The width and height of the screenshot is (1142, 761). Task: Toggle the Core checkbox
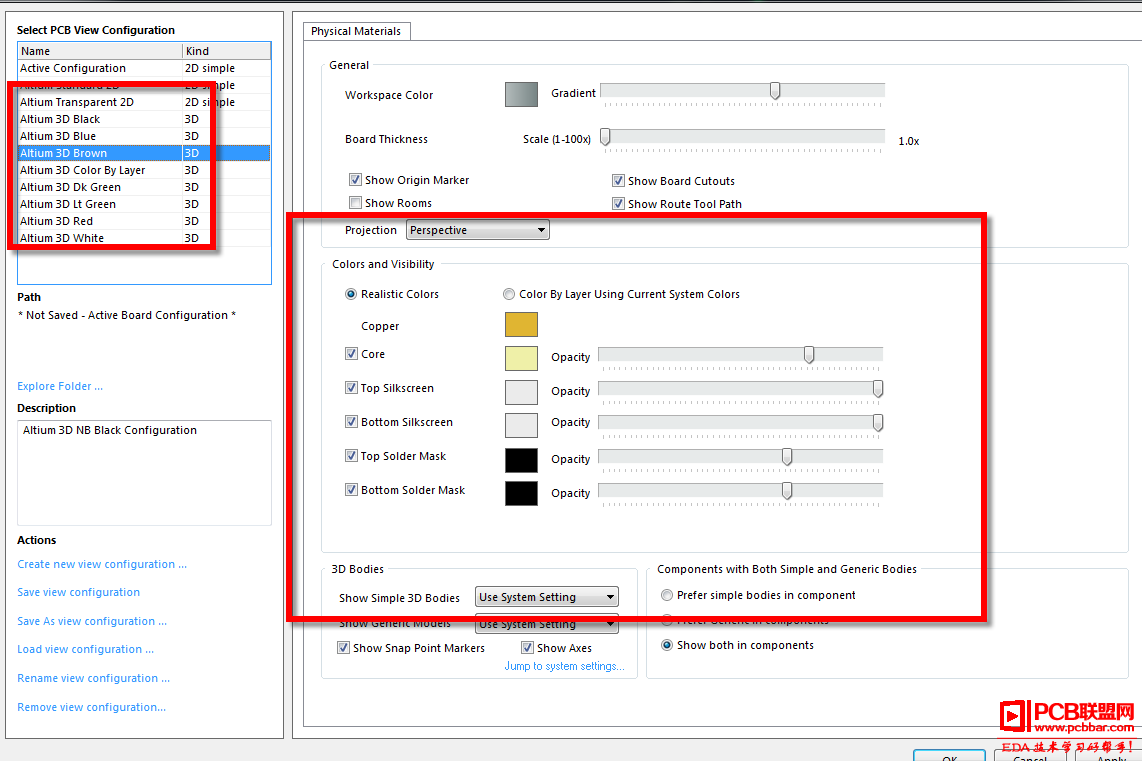[x=351, y=354]
